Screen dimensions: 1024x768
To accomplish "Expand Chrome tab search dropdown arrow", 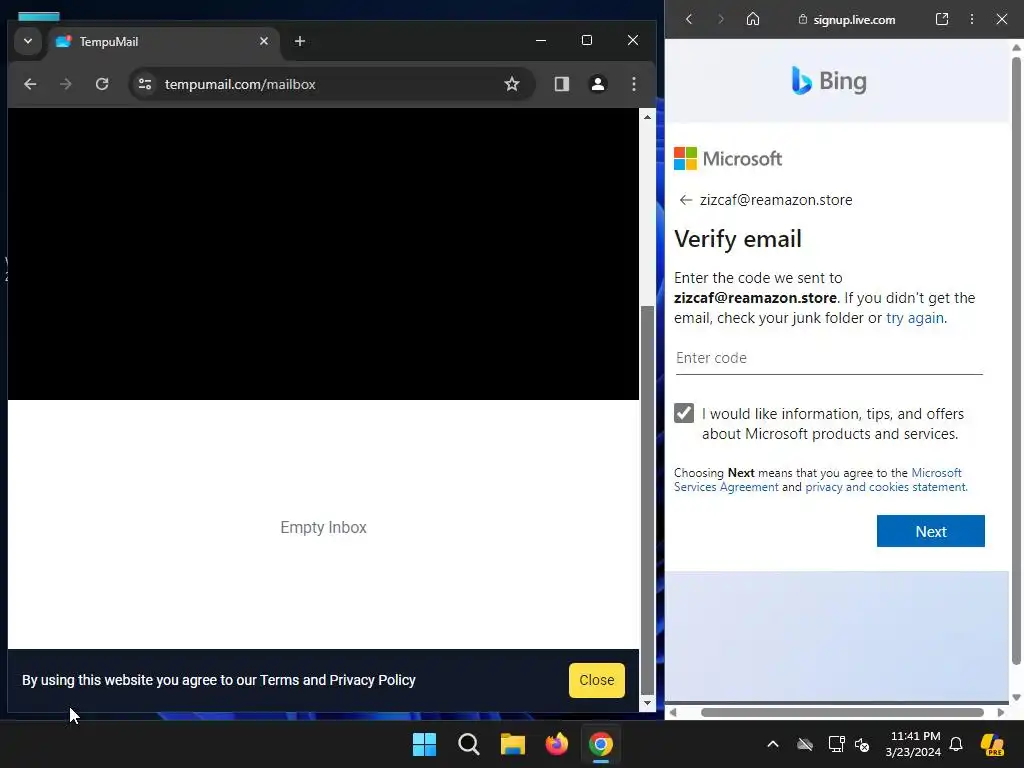I will coord(28,41).
